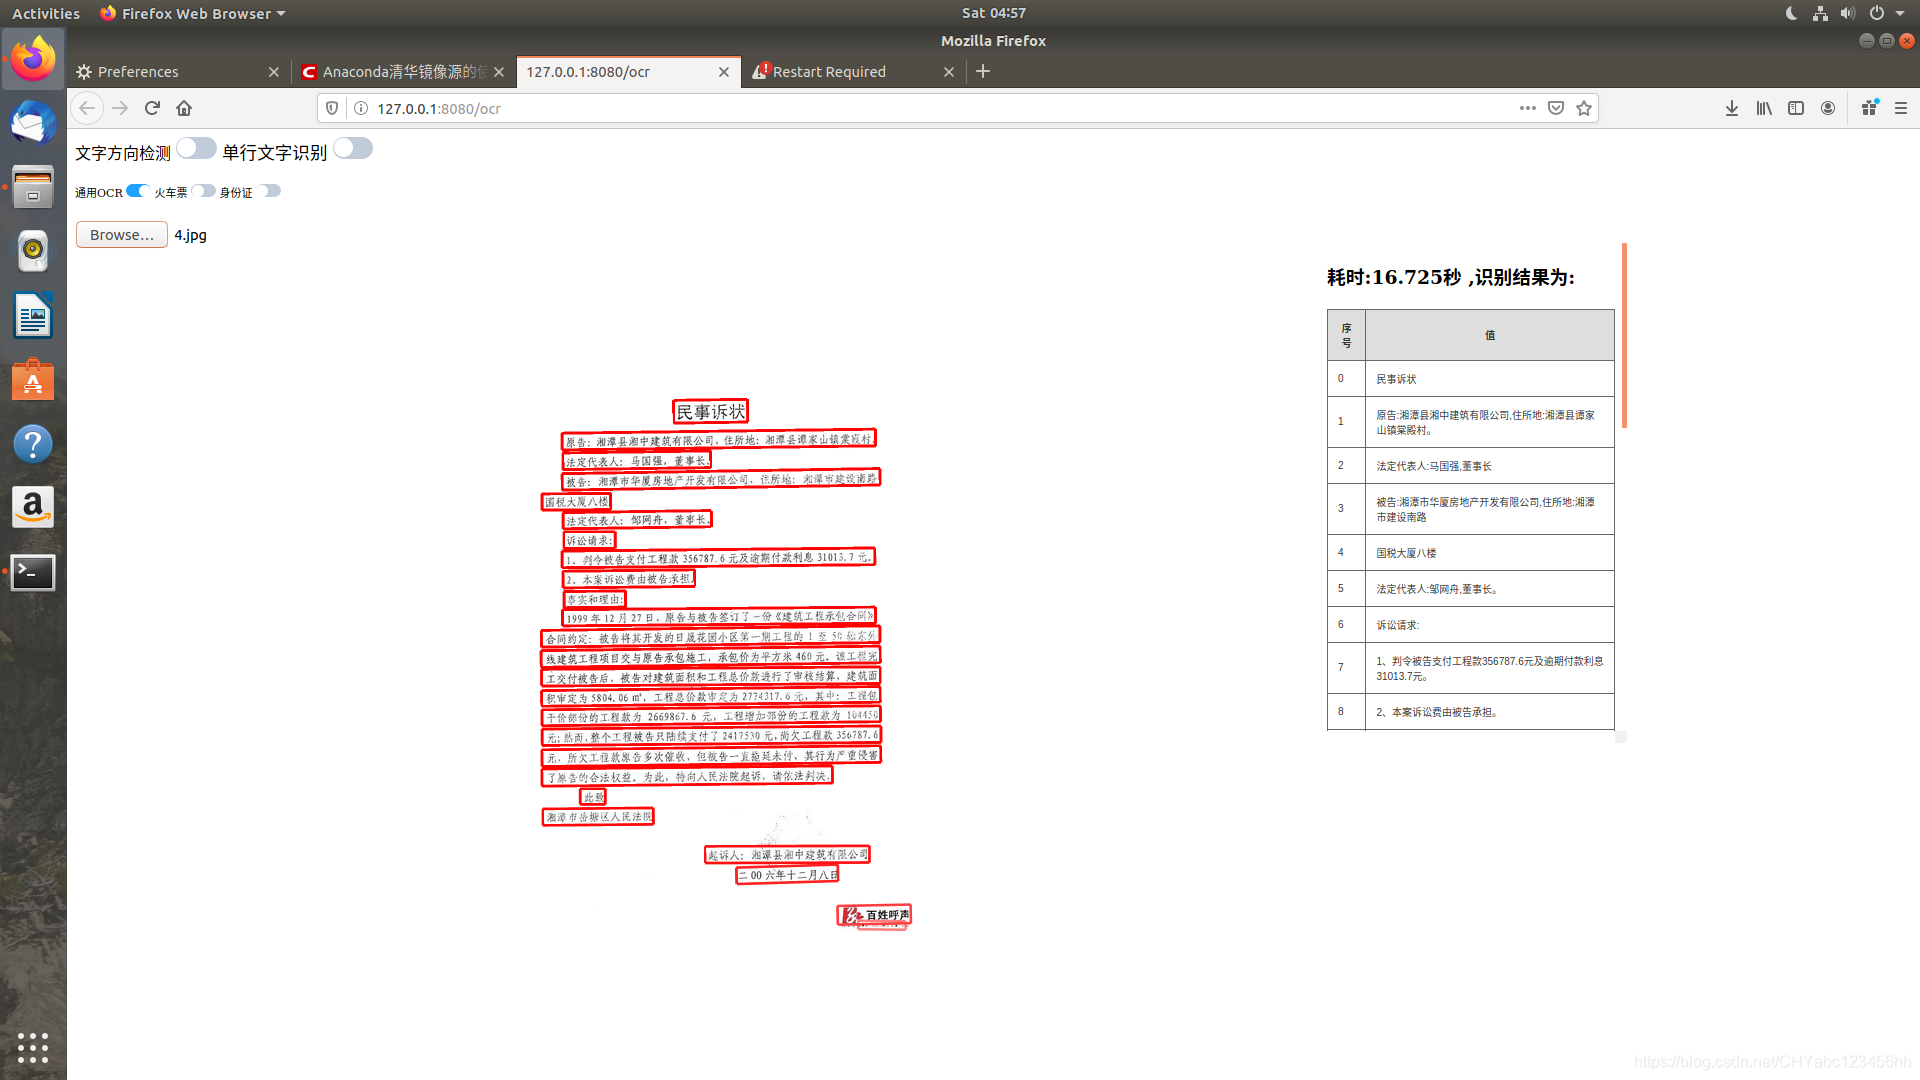Toggle the sidebar view icon
The width and height of the screenshot is (1920, 1080).
click(x=1796, y=108)
